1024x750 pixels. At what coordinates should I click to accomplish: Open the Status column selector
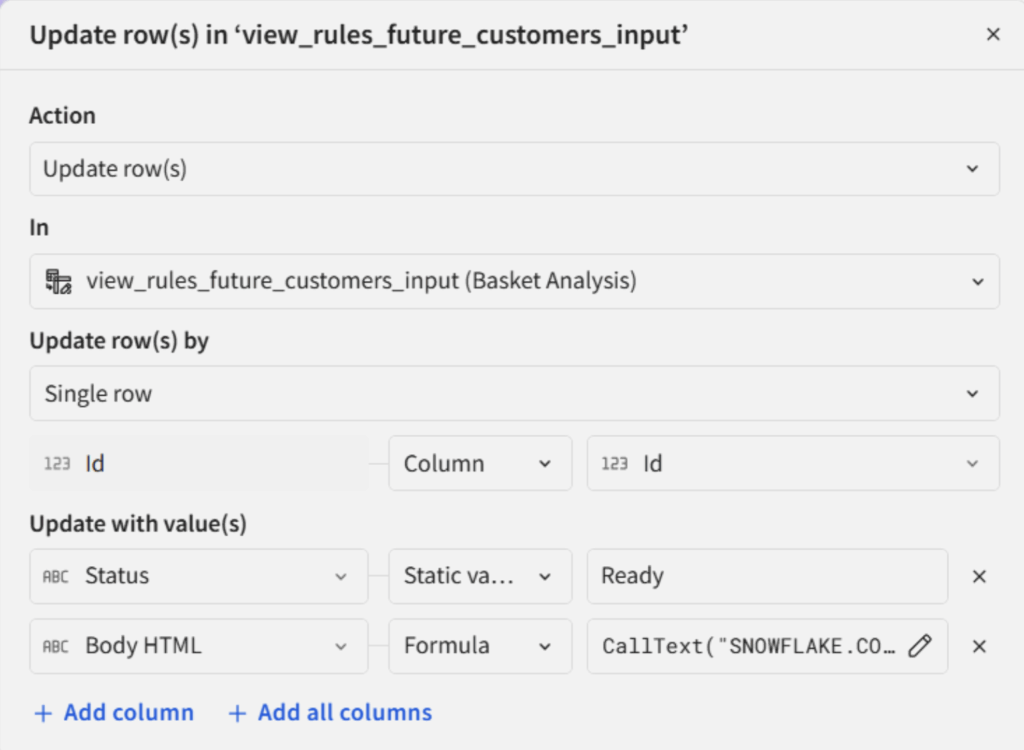click(198, 577)
